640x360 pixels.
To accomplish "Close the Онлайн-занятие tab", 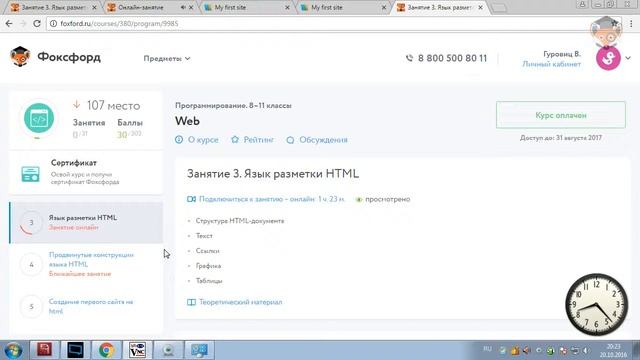I will click(191, 7).
